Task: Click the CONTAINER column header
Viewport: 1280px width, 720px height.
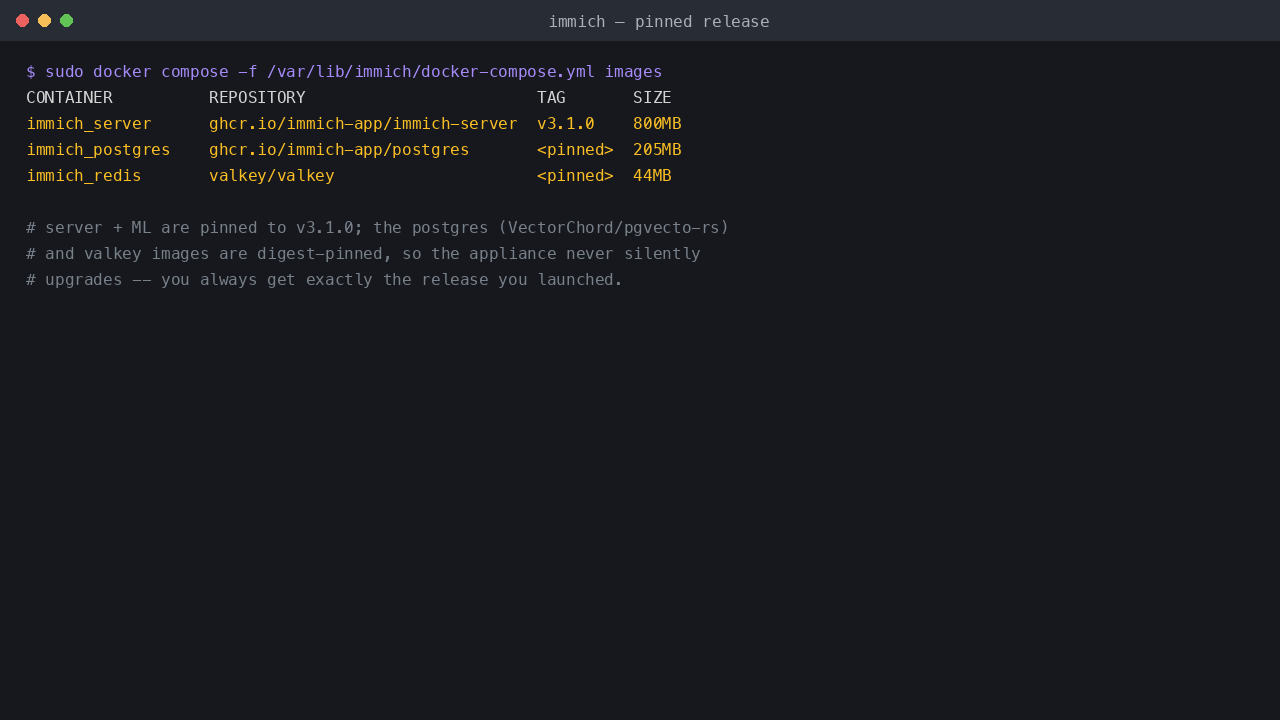Action: [69, 98]
